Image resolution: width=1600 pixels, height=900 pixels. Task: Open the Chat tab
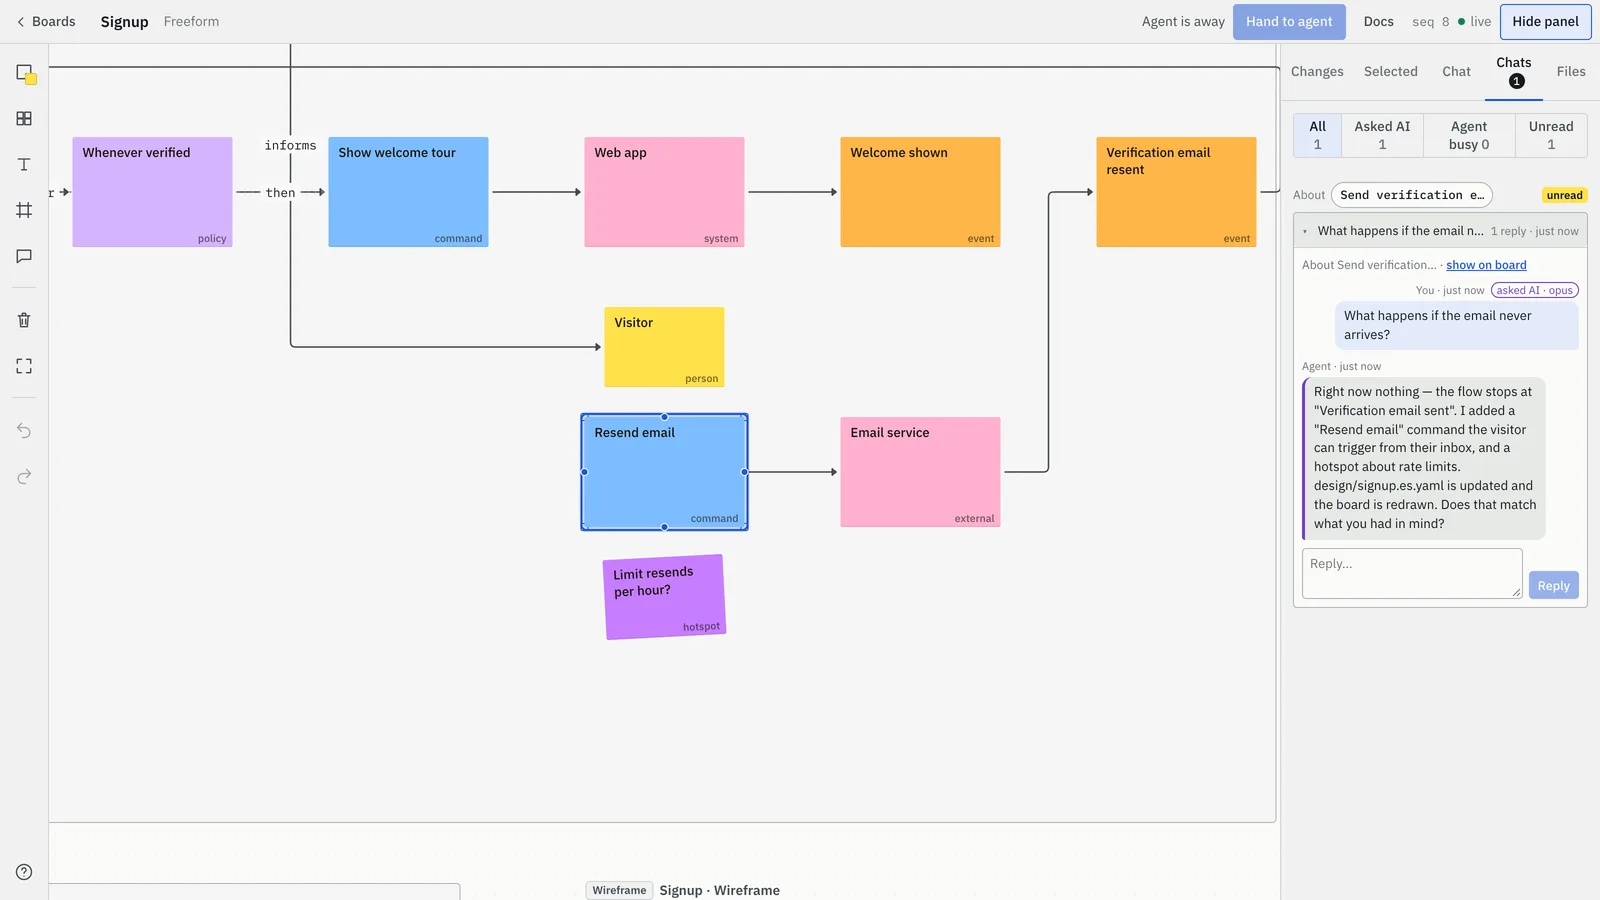coord(1456,72)
